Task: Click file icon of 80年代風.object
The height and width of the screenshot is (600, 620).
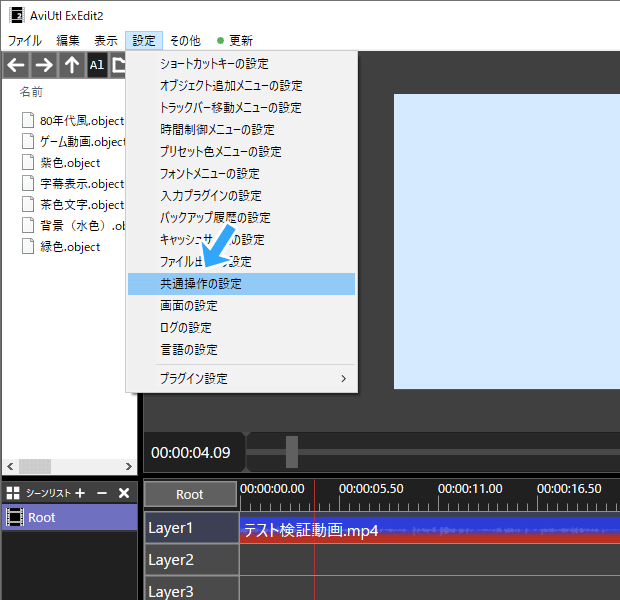Action: 28,120
